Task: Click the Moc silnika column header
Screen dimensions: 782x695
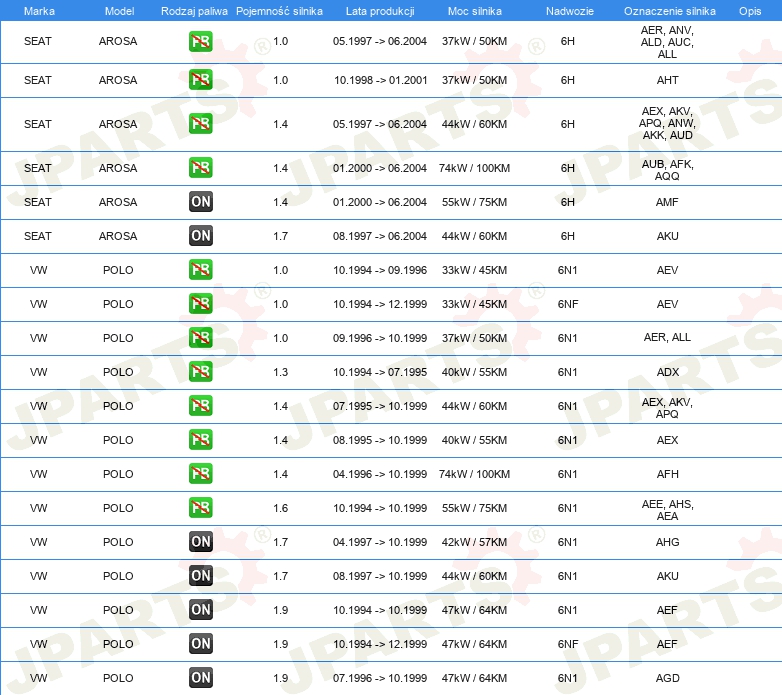Action: (474, 10)
